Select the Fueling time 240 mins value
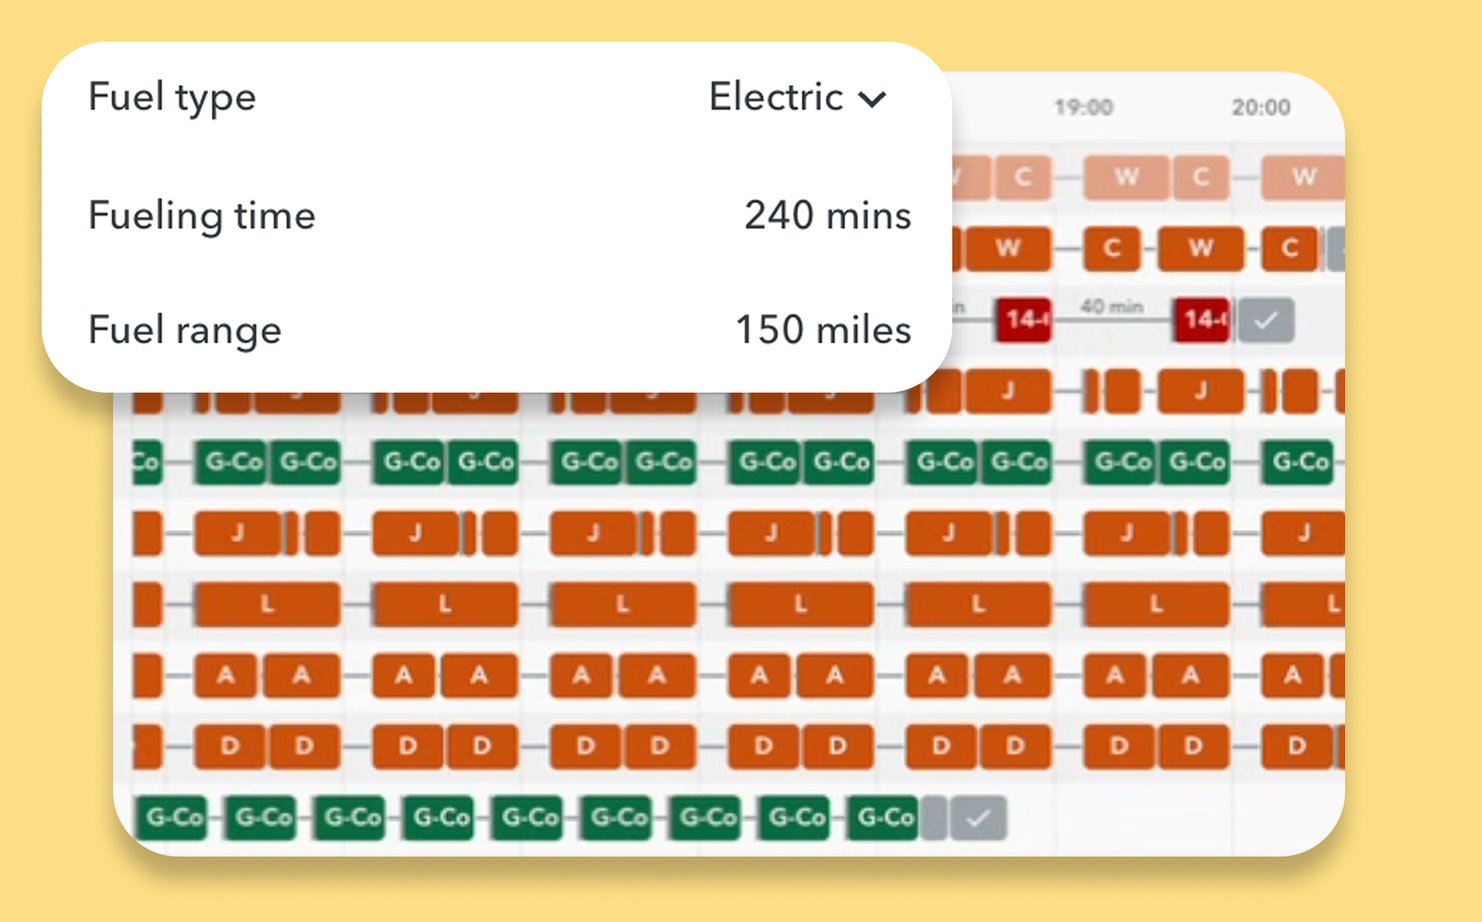Viewport: 1482px width, 922px height. (827, 215)
